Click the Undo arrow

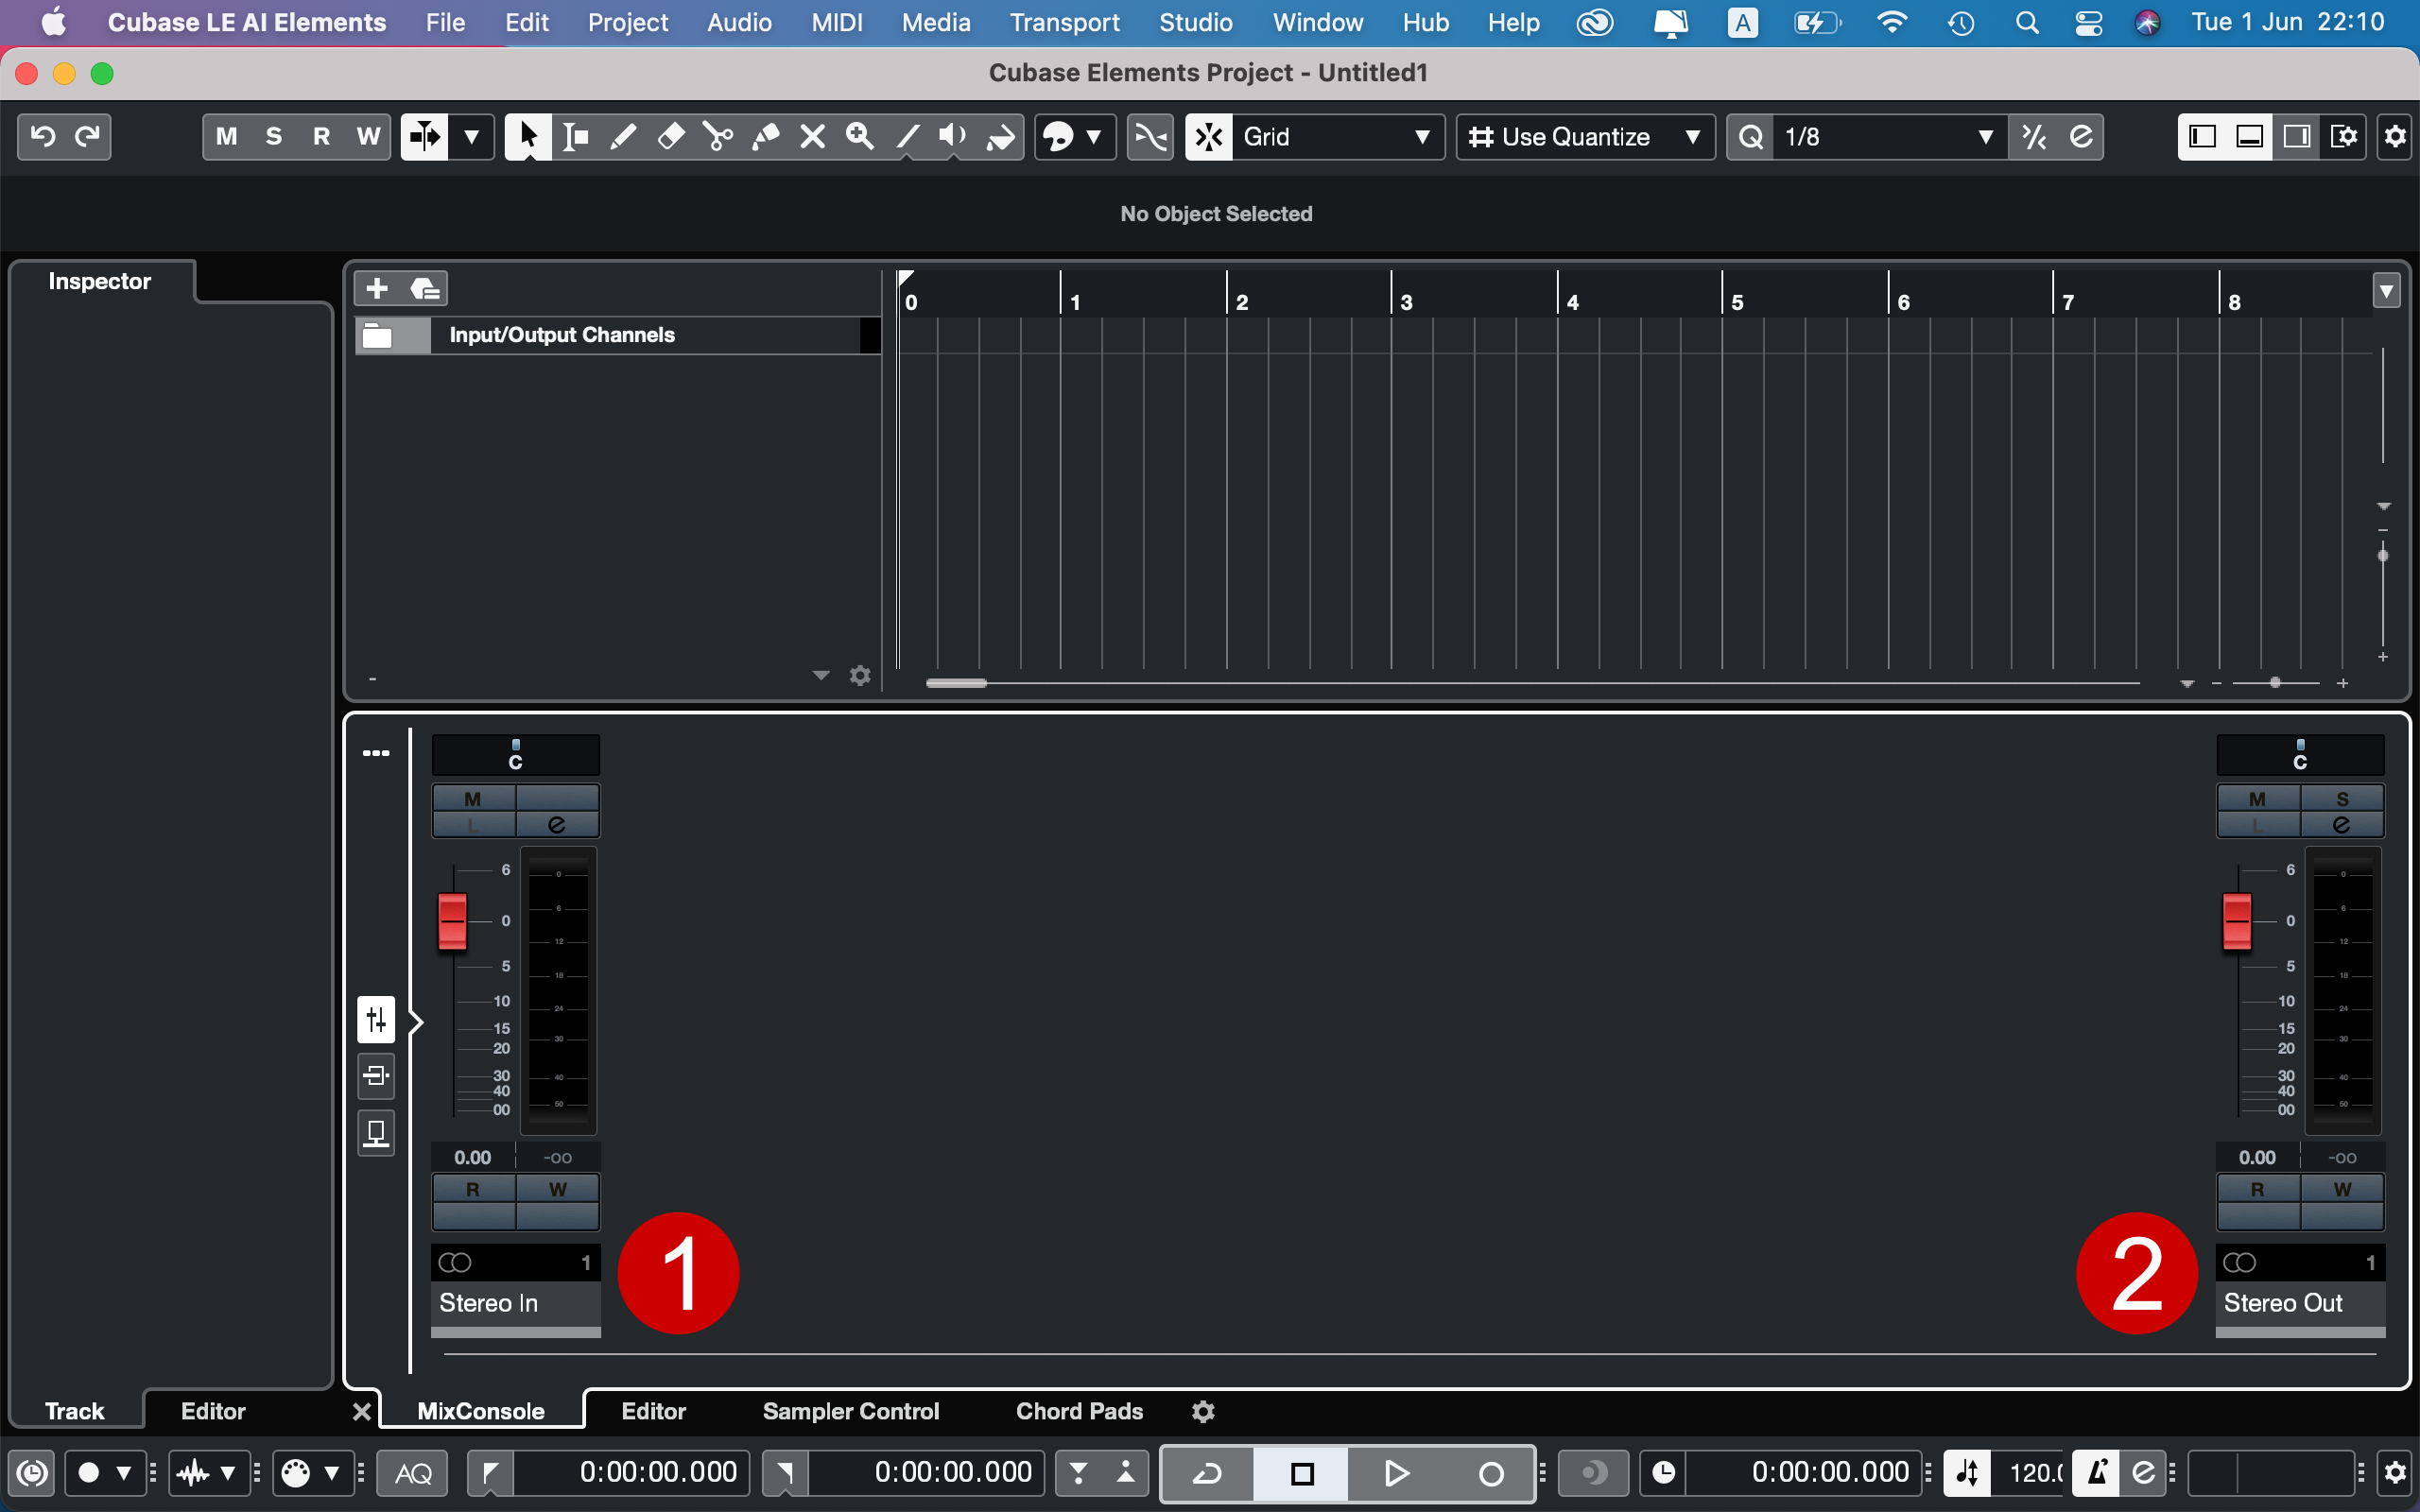pos(42,136)
